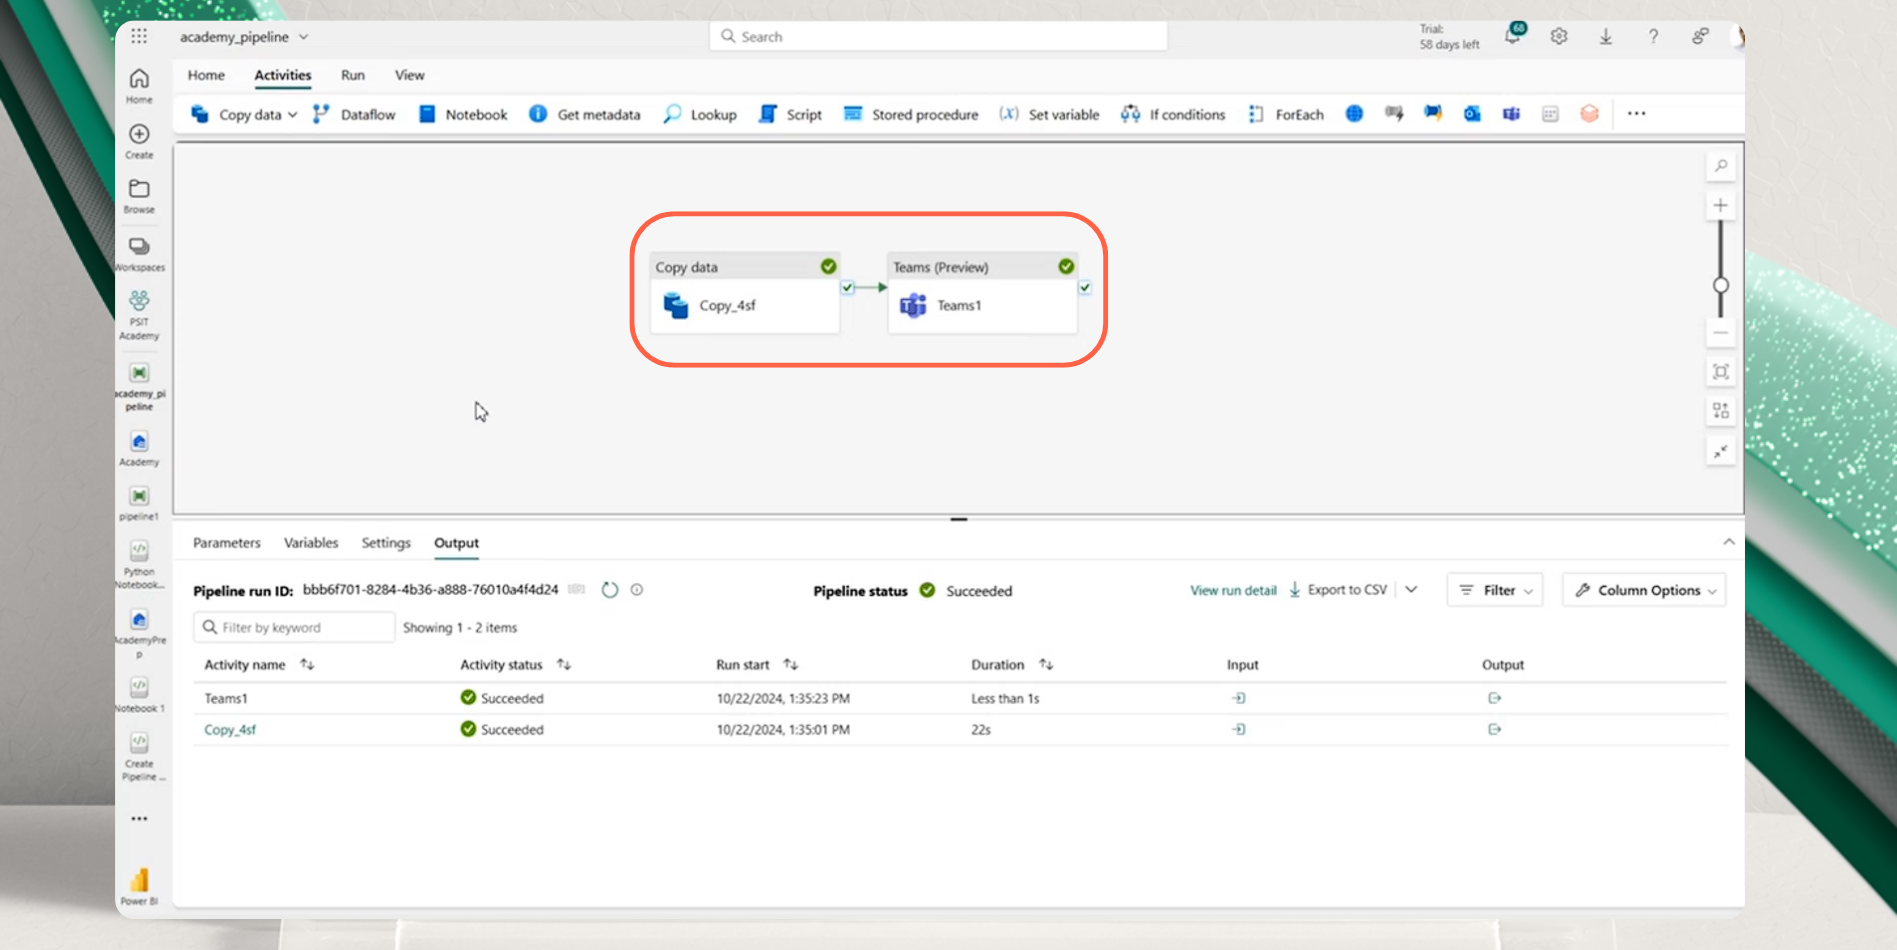Open the academy_pipeline name dropdown
Screen dimensions: 1897x950
305,36
